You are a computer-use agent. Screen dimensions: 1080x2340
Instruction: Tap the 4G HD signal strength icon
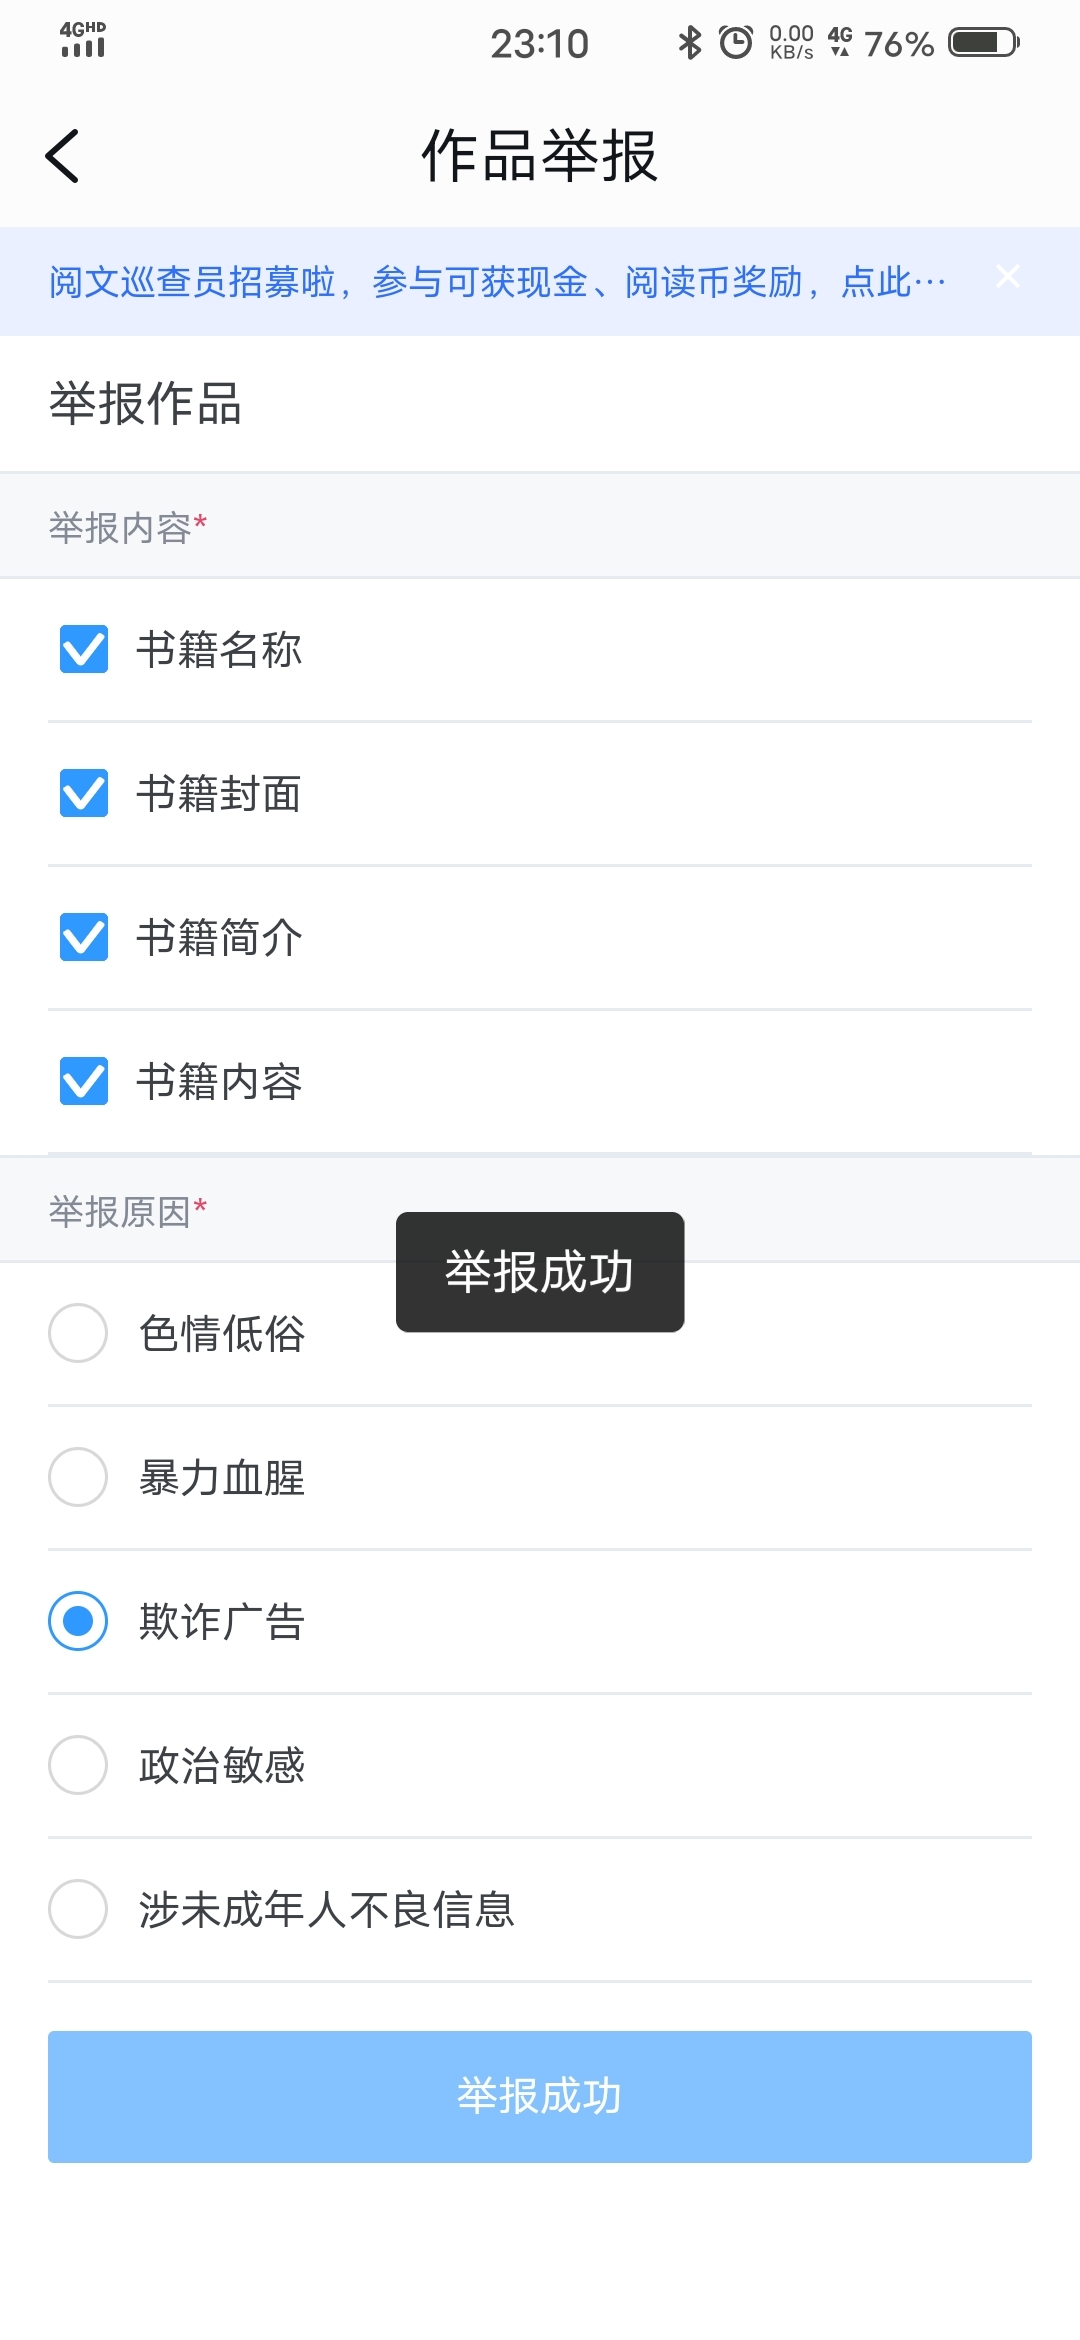click(83, 40)
